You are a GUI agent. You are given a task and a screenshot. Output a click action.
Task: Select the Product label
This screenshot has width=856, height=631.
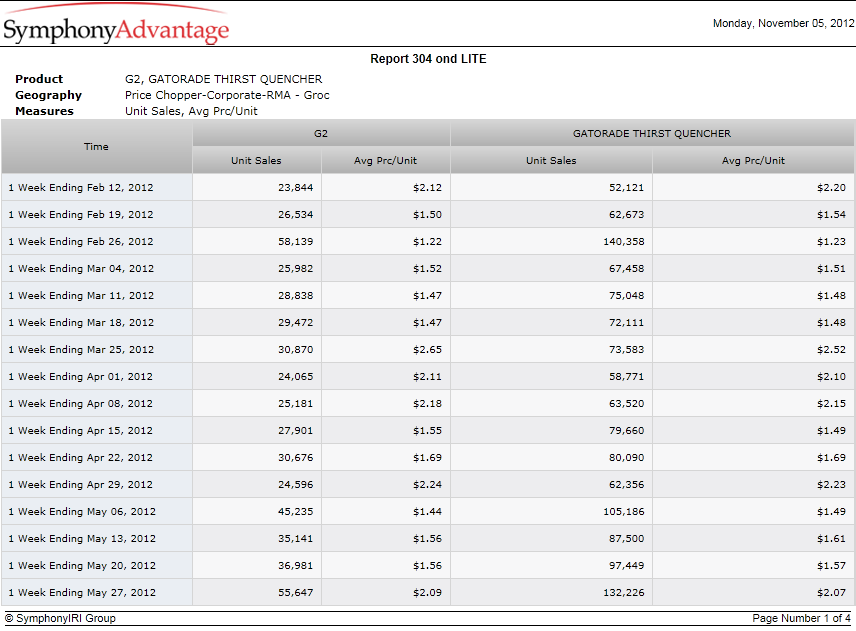click(x=39, y=79)
